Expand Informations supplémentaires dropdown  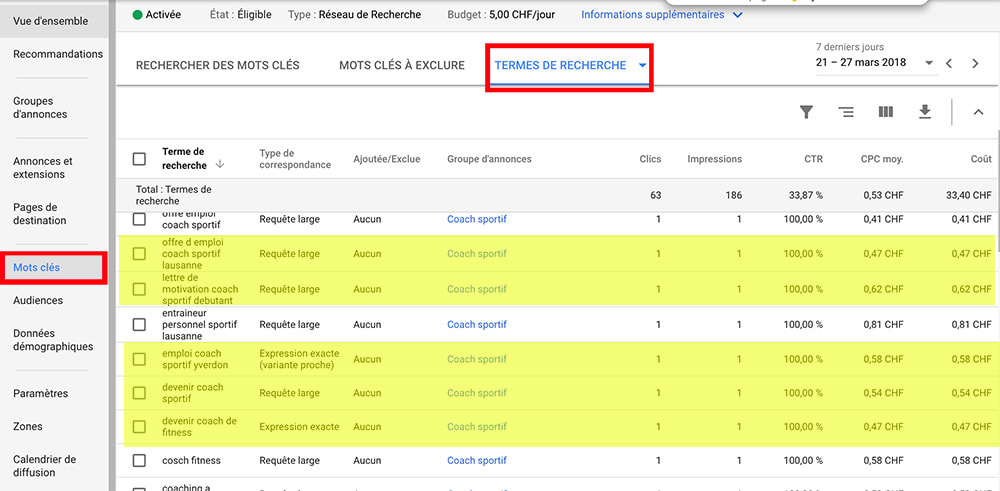pyautogui.click(x=661, y=15)
